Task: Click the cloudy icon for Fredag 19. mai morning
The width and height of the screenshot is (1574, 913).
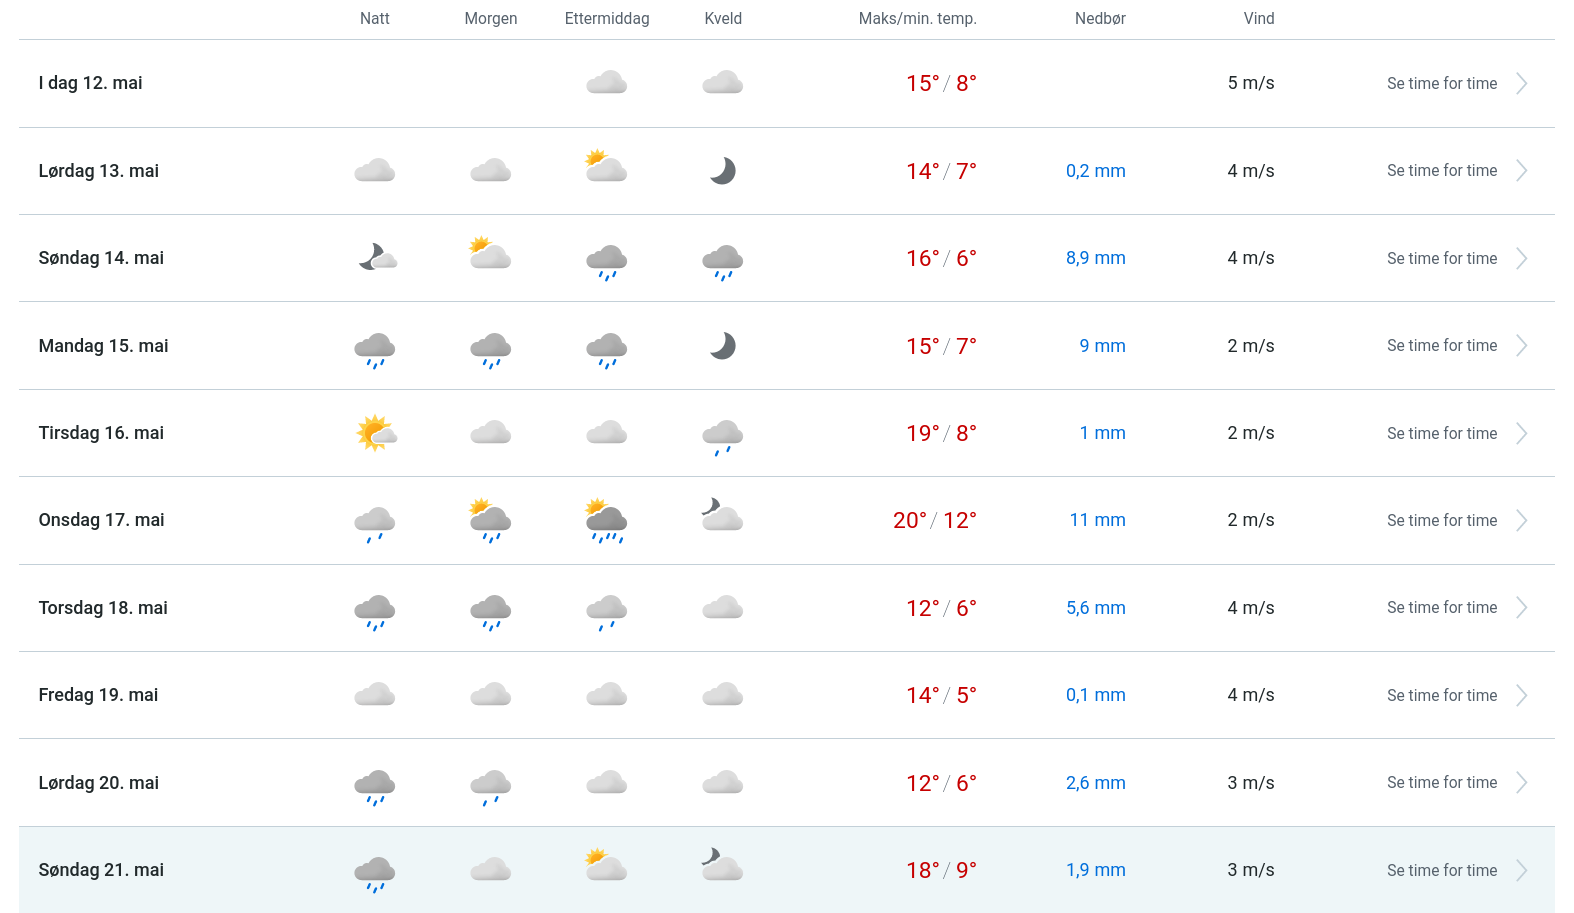Action: pos(491,695)
